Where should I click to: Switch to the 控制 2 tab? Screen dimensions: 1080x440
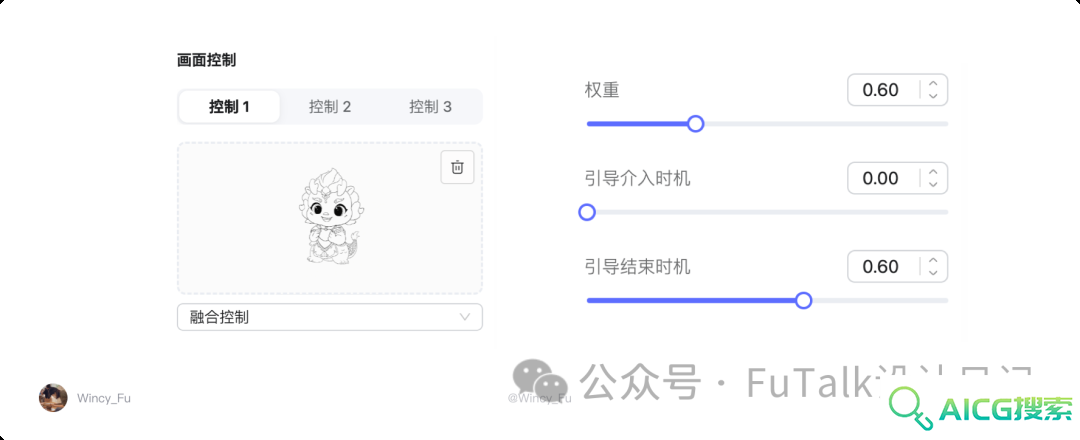[330, 107]
